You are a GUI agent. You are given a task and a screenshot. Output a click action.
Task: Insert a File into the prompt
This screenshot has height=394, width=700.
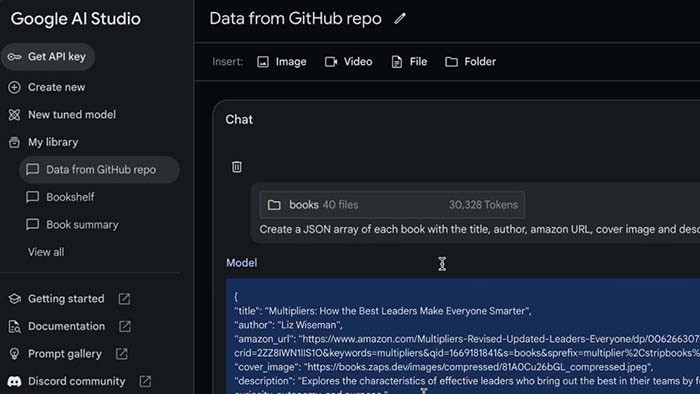pos(409,62)
